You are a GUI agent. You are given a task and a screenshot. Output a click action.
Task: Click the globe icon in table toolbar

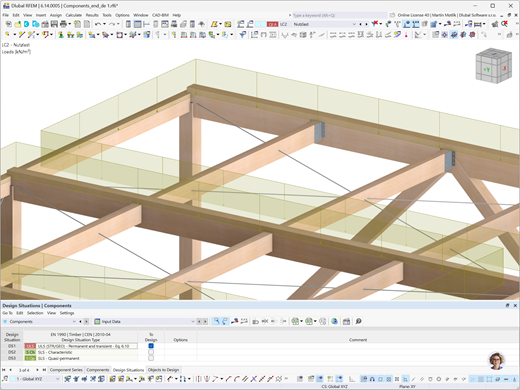(334, 321)
